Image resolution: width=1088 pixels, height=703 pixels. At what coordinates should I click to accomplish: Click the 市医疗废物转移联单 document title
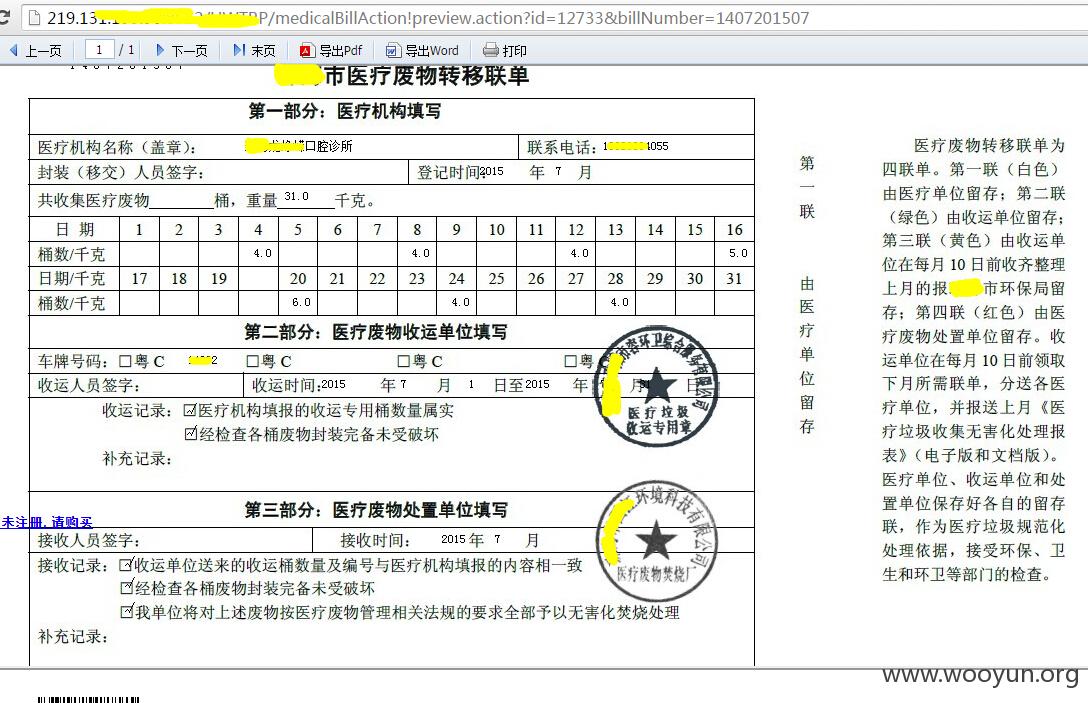pyautogui.click(x=427, y=75)
